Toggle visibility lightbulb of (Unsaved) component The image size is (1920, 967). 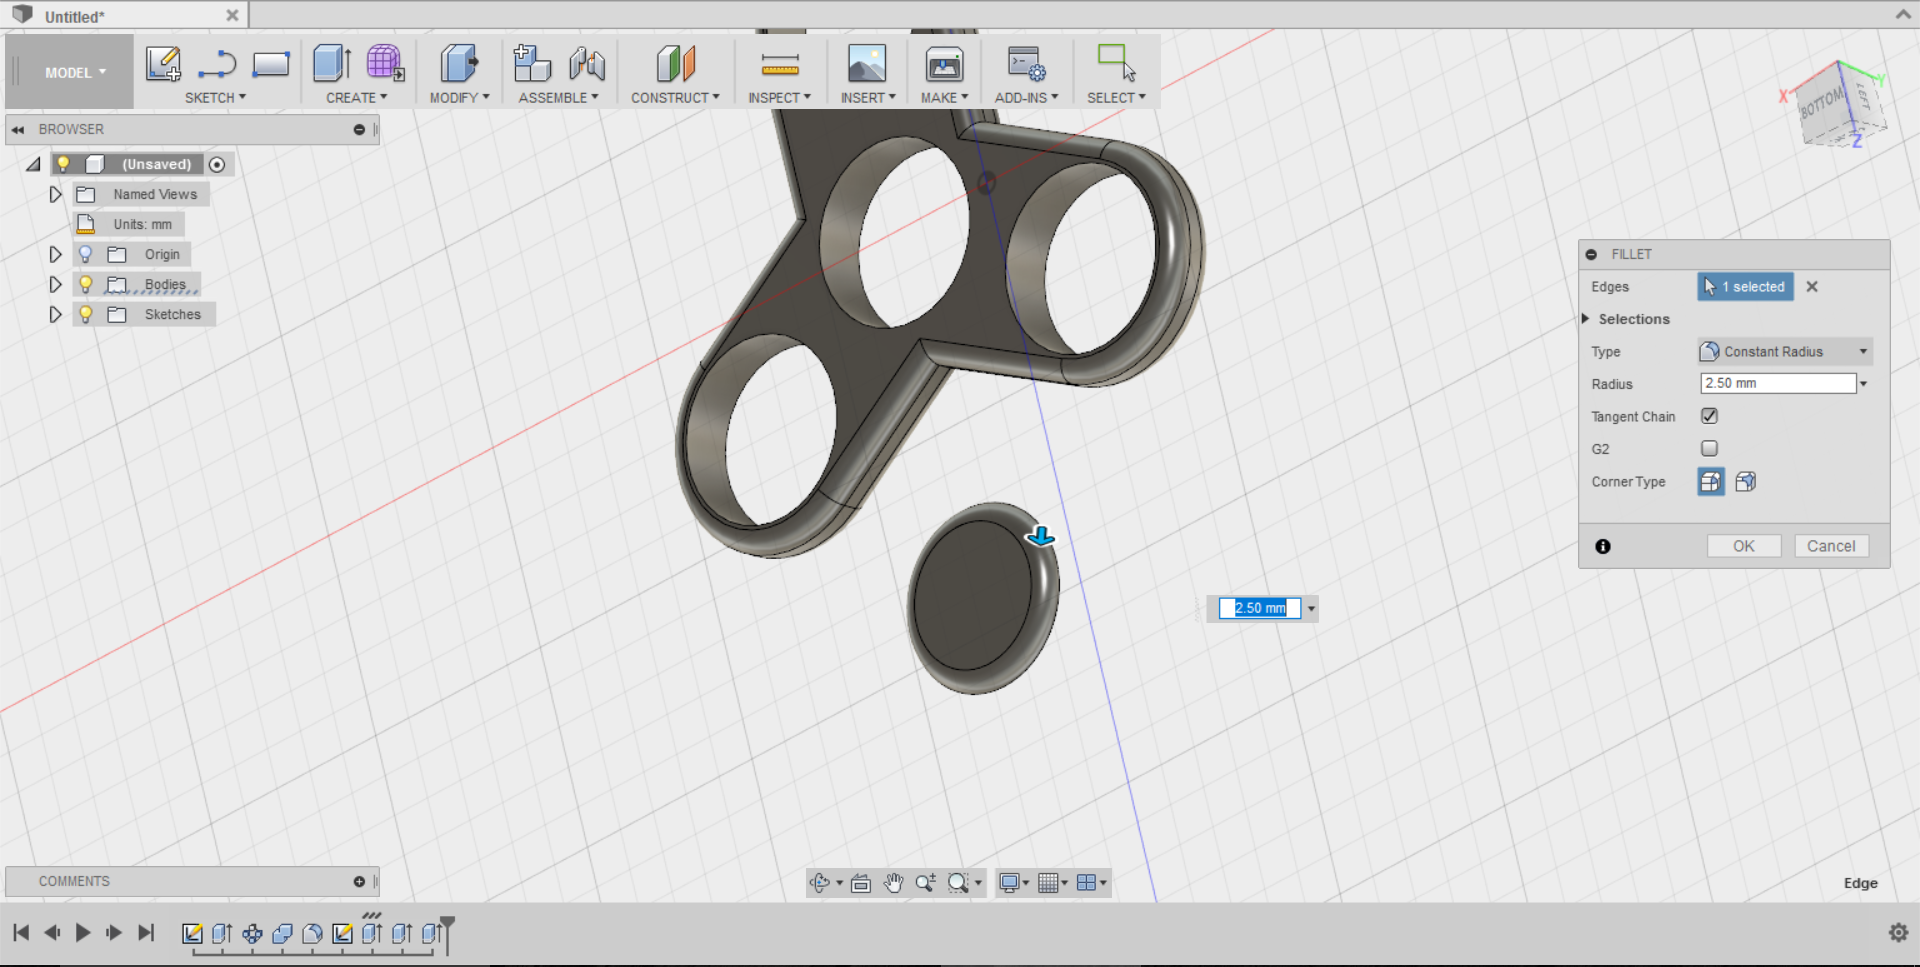click(x=63, y=164)
